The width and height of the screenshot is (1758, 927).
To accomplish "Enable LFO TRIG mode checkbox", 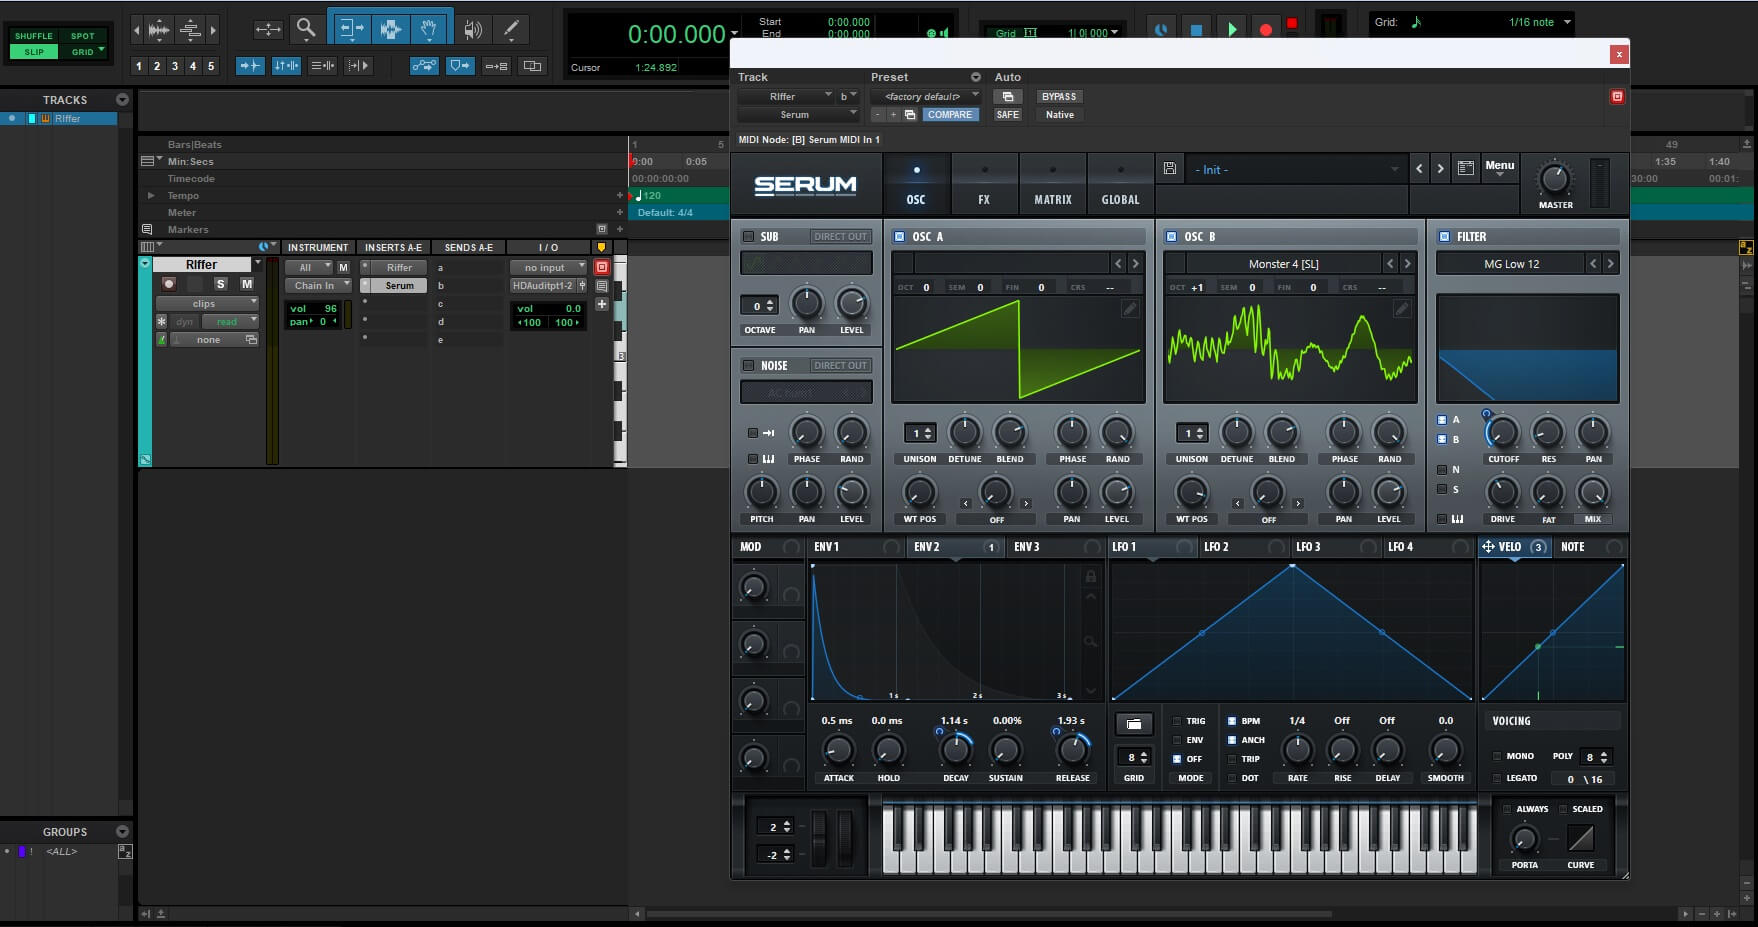I will click(1177, 721).
